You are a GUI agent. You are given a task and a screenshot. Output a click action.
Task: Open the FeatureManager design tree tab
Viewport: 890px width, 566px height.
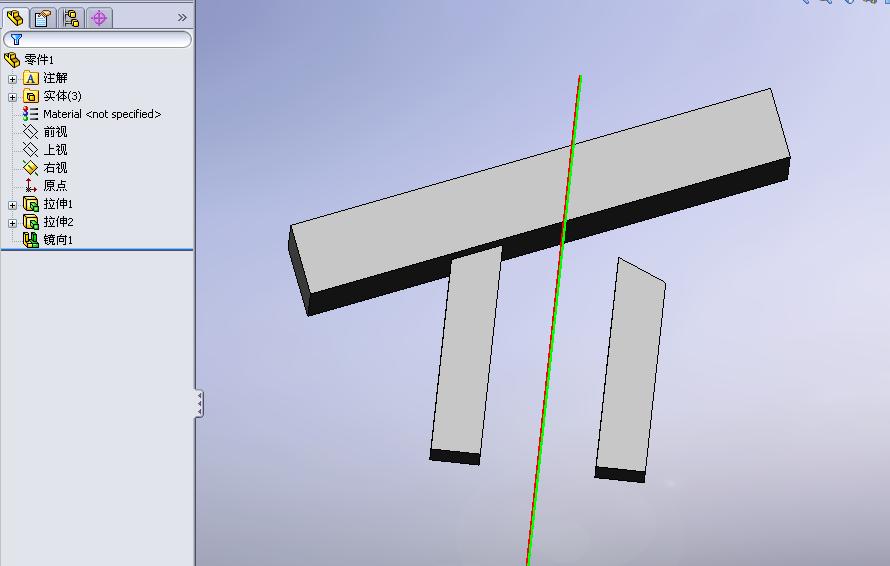click(x=15, y=18)
